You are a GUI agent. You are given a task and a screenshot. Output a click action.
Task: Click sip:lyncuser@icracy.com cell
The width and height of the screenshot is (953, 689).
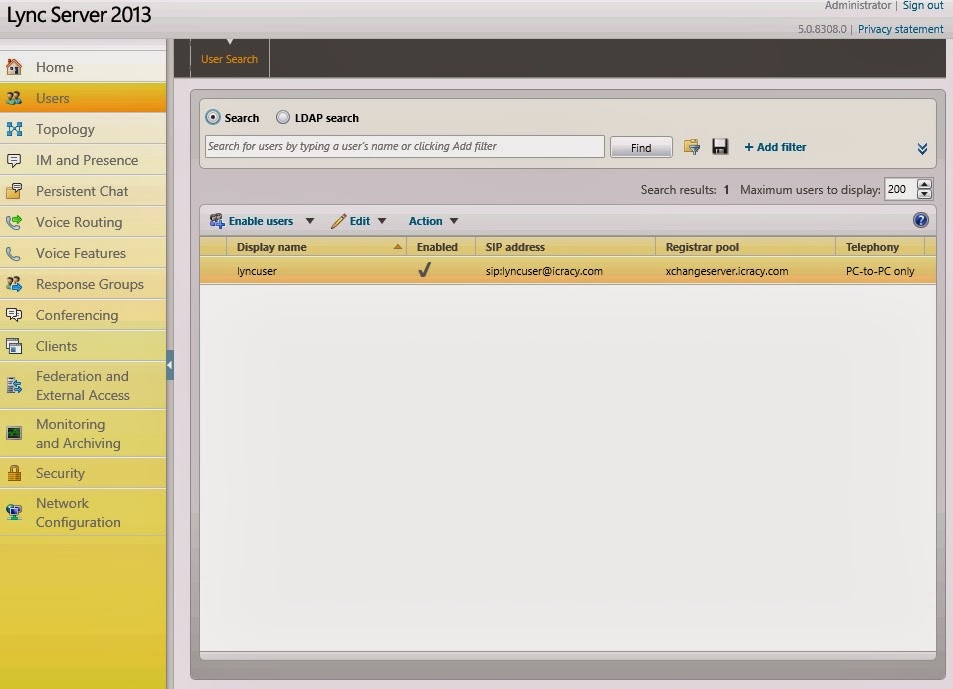544,271
